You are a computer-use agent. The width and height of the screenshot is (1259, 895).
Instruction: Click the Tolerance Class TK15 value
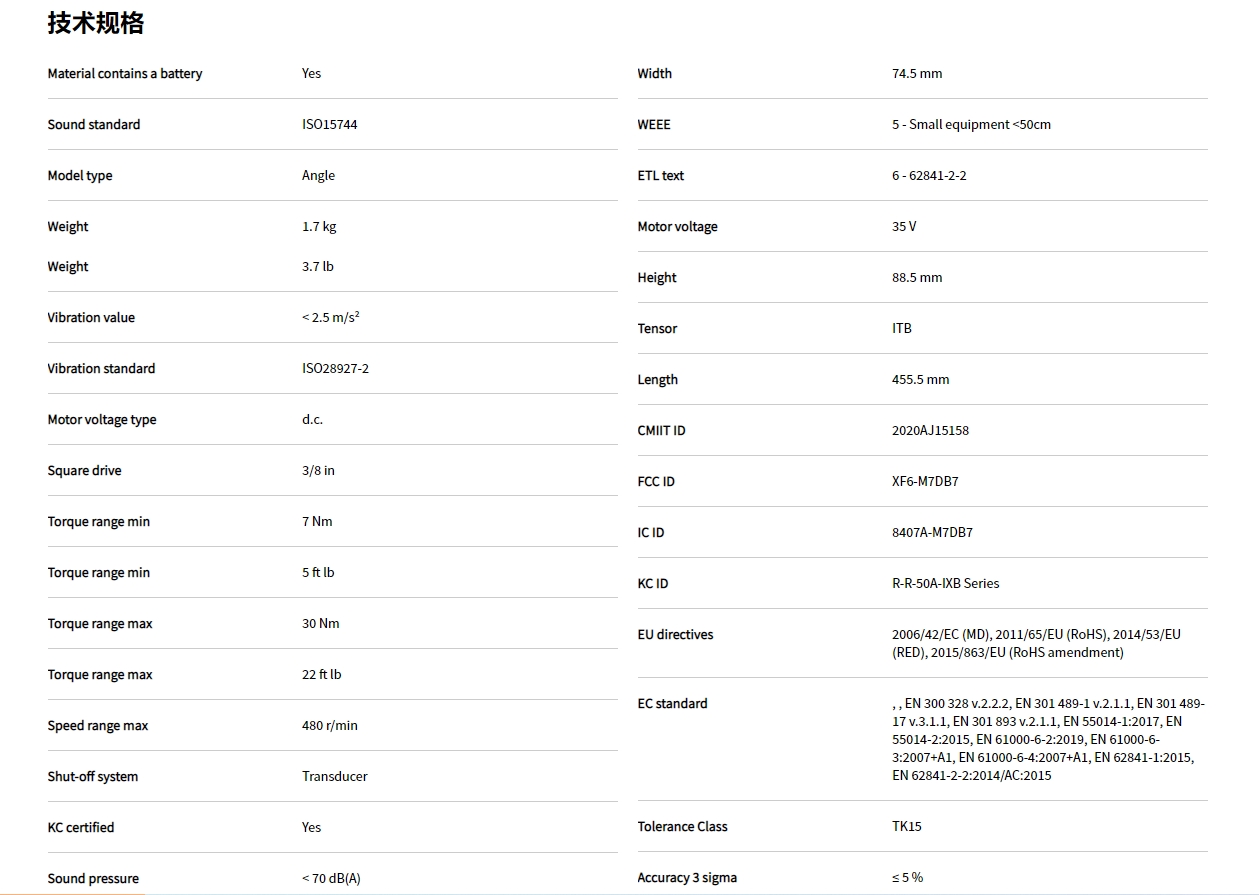[907, 827]
